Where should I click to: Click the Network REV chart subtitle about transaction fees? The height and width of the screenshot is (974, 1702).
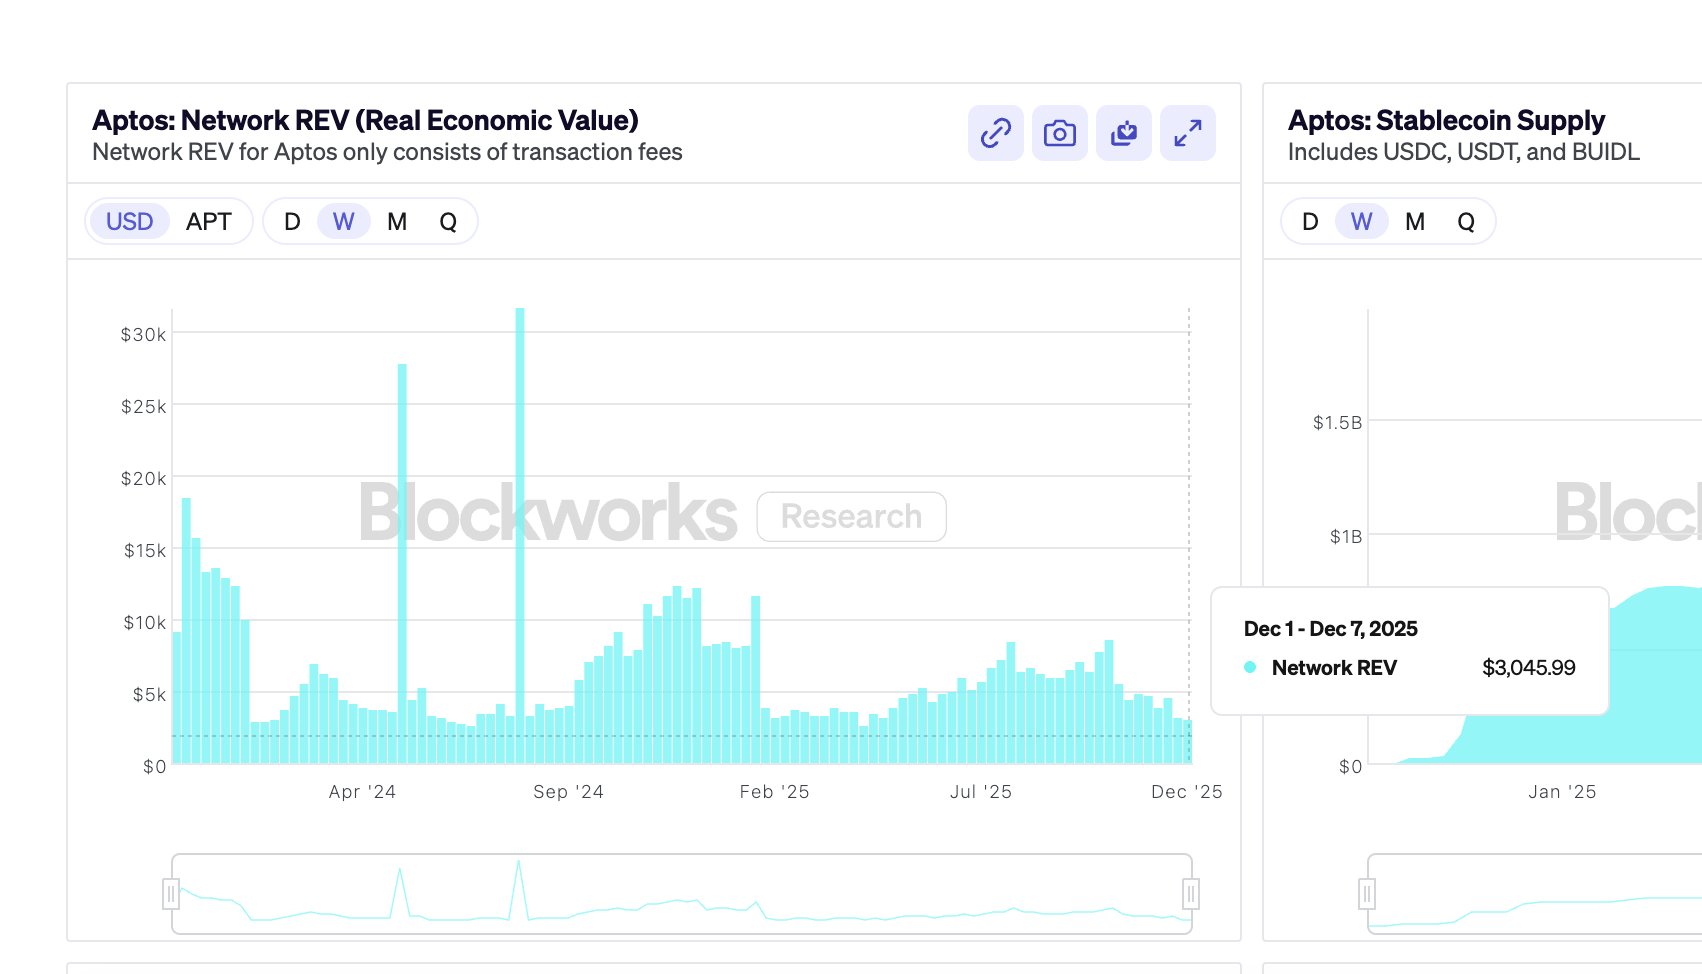pos(387,152)
